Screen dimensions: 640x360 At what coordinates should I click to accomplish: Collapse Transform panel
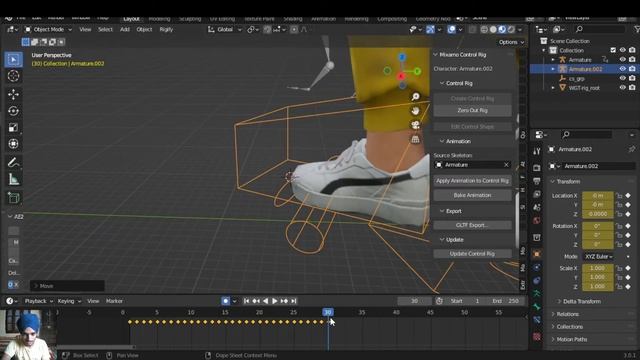click(553, 181)
